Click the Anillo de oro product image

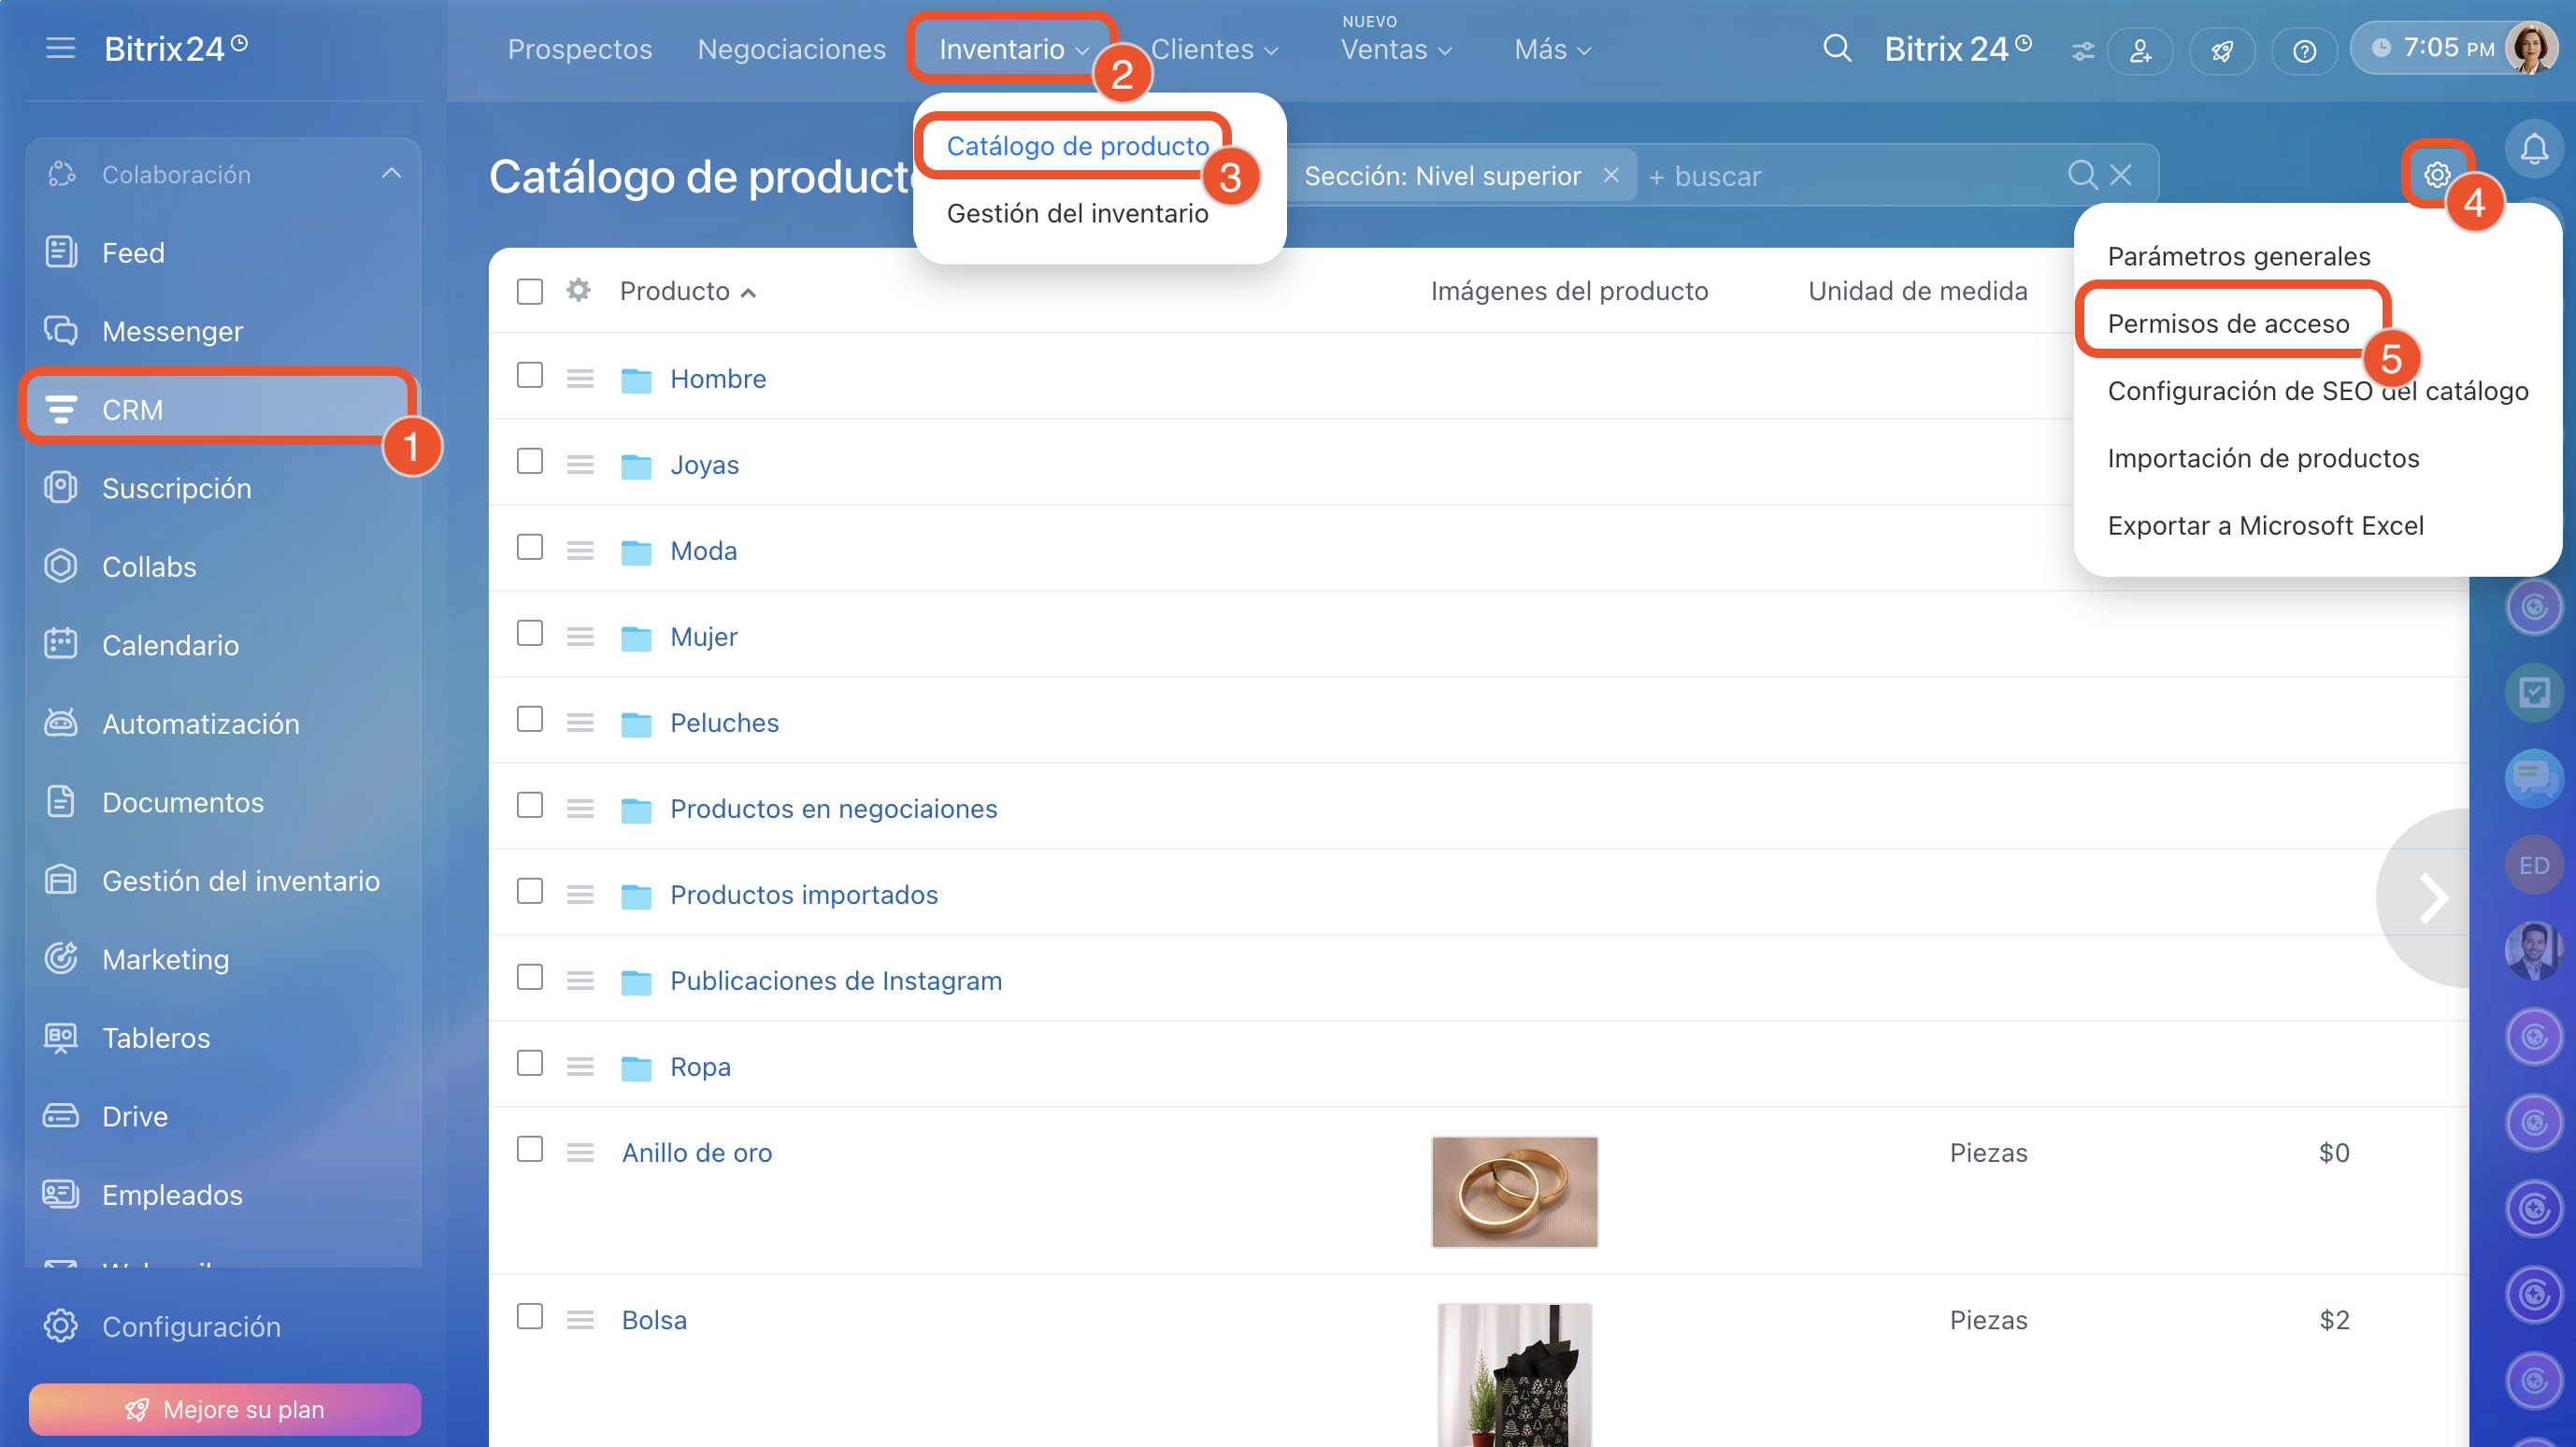(x=1514, y=1191)
